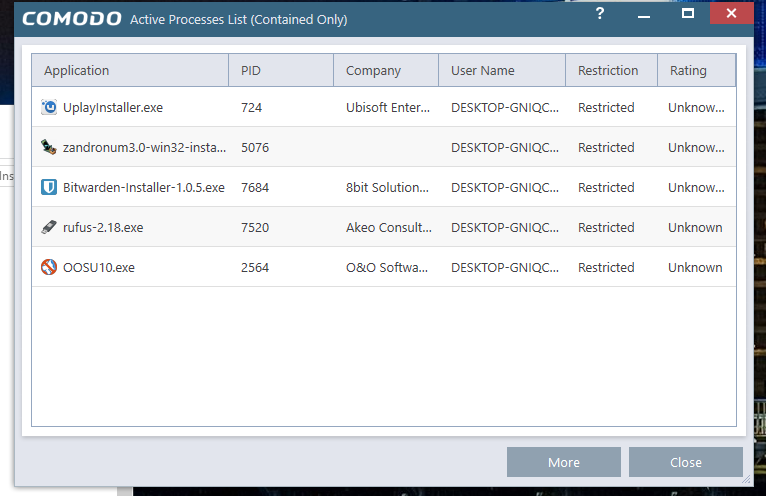Click company cell O&O Softwa...
The width and height of the screenshot is (766, 496).
[387, 268]
